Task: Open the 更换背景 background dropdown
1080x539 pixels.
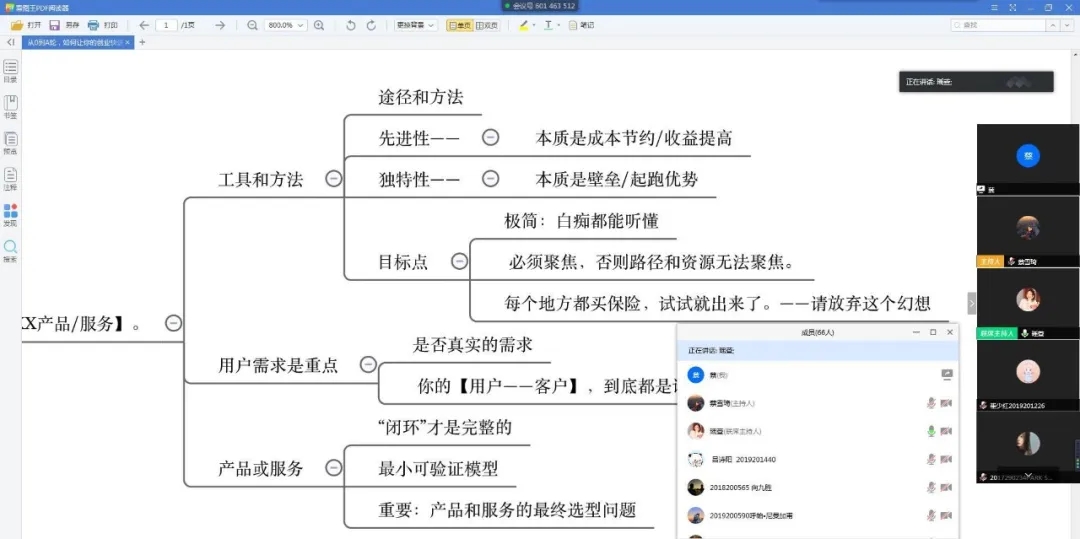Action: pyautogui.click(x=416, y=25)
